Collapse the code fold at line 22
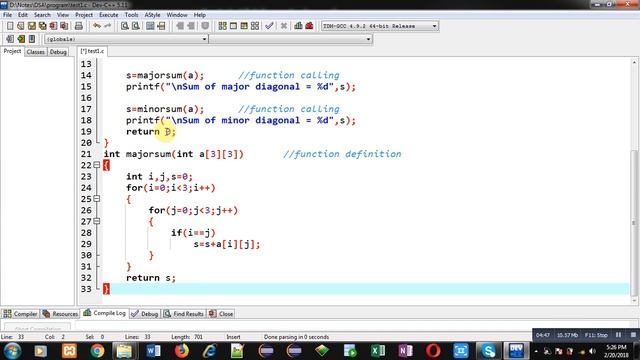640x360 pixels. (97, 165)
